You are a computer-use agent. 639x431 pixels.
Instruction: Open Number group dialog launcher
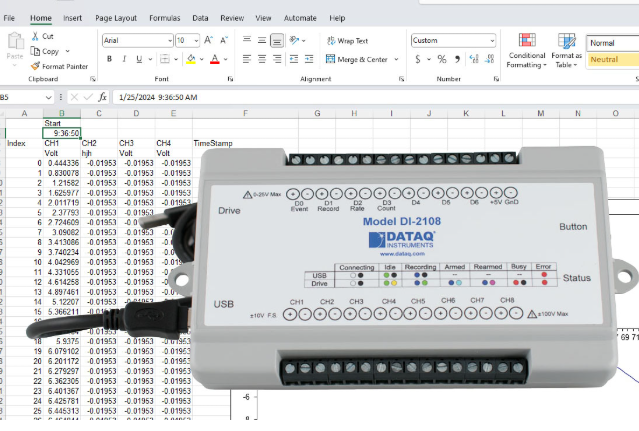click(496, 79)
